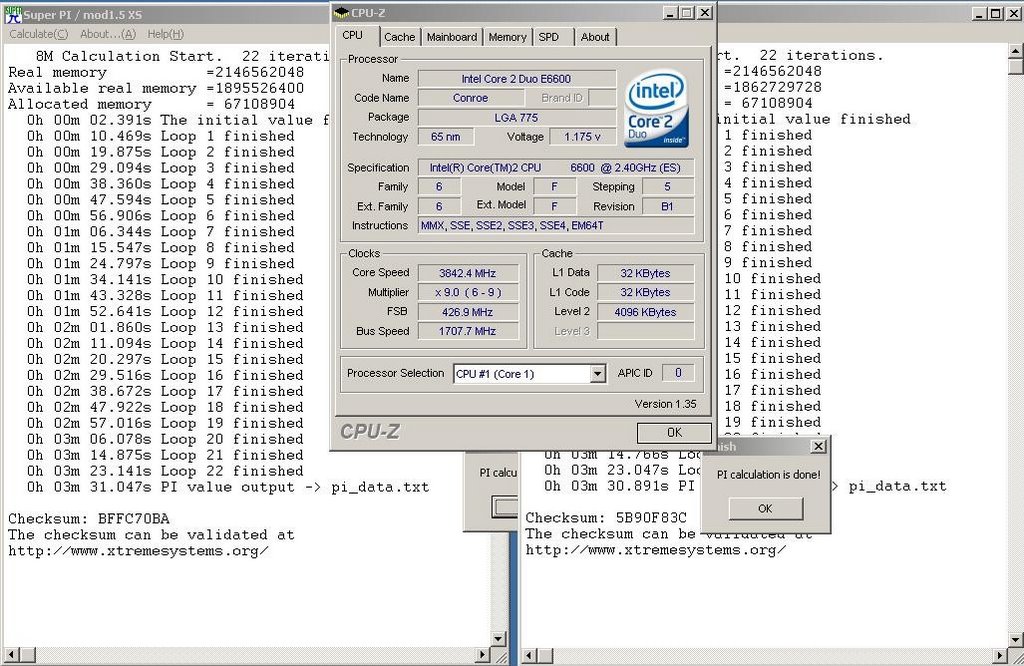Click the Package field showing LGA 775
1024x666 pixels.
516,118
